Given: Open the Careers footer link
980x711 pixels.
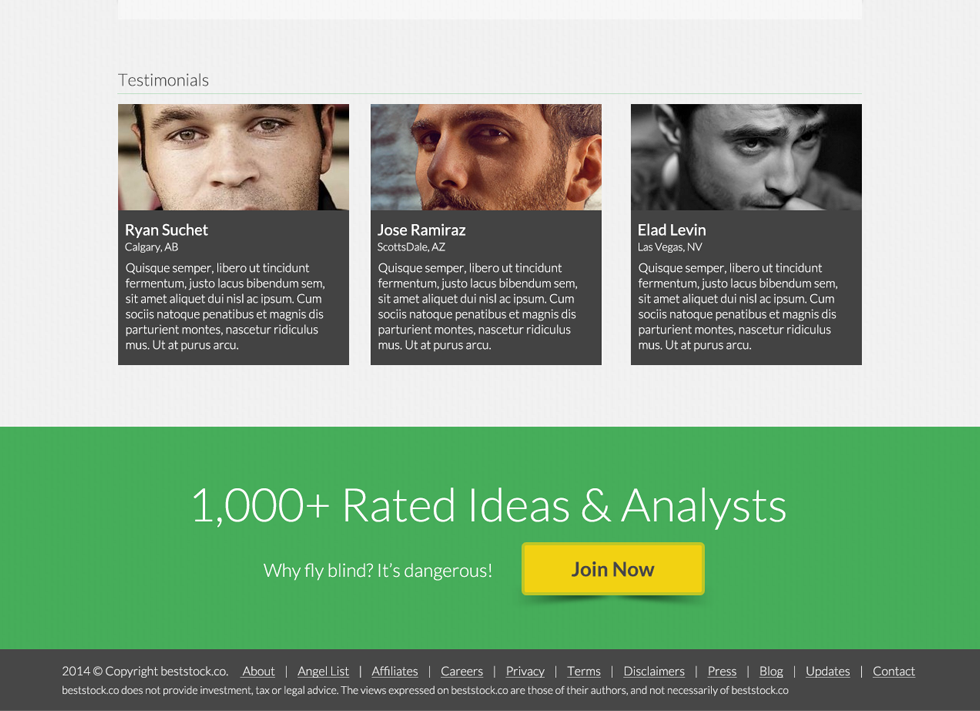Looking at the screenshot, I should click(462, 671).
